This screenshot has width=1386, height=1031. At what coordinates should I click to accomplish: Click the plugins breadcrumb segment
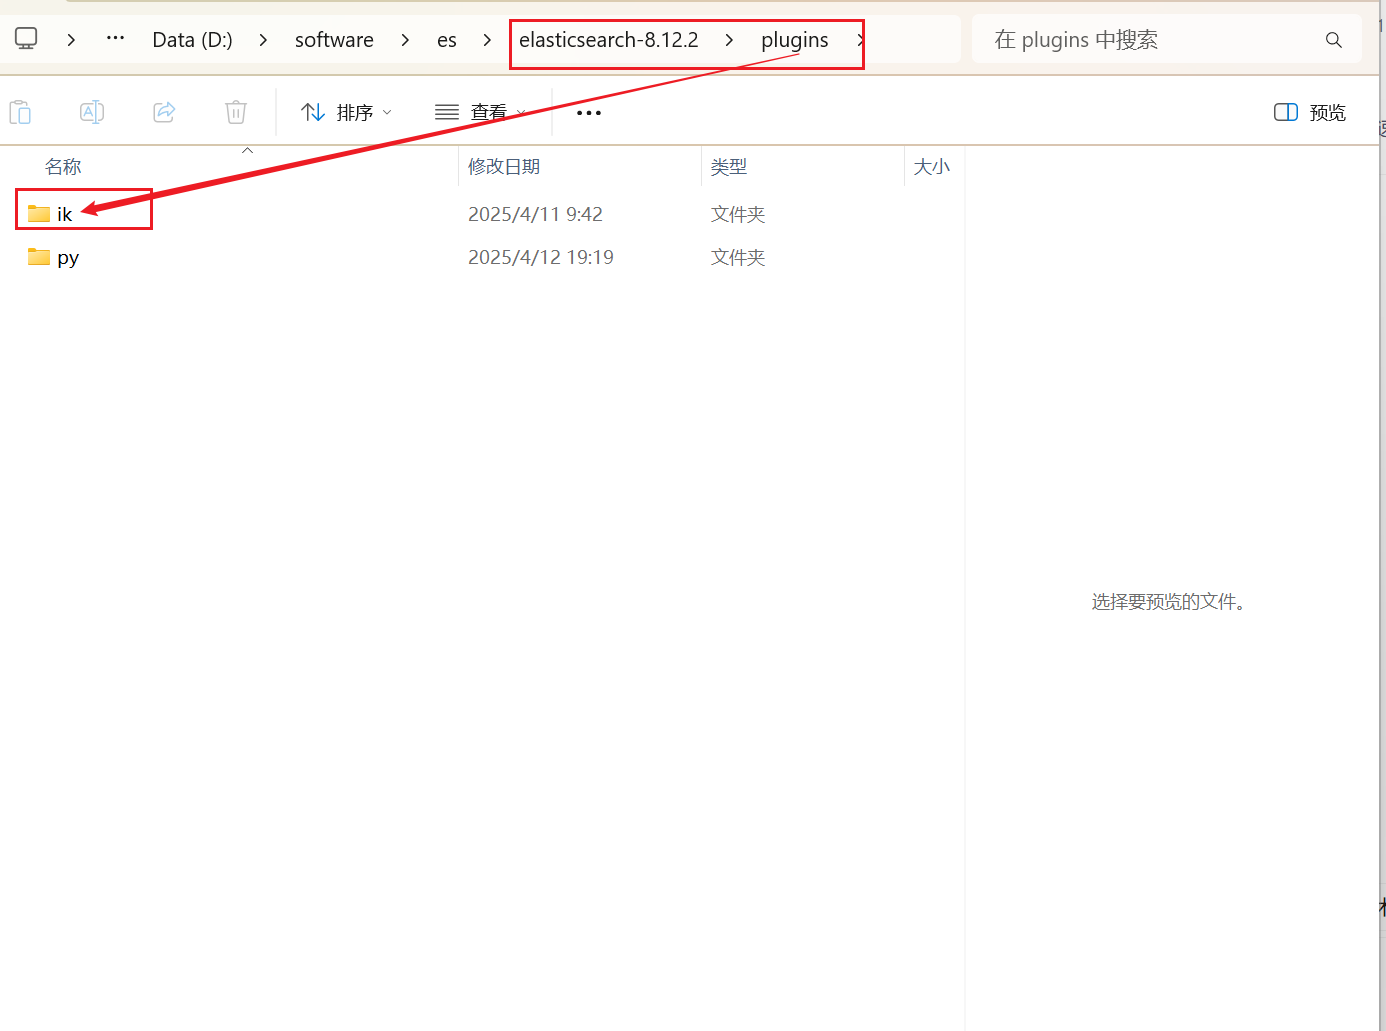(x=795, y=40)
